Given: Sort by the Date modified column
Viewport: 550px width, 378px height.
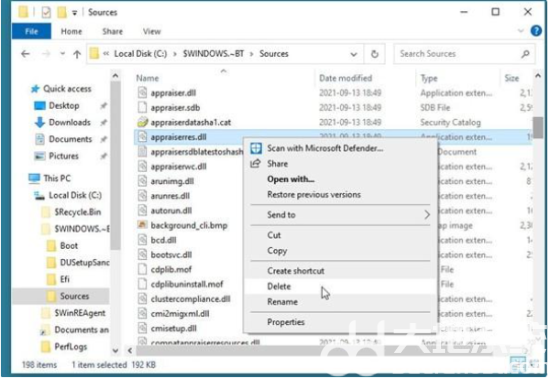Looking at the screenshot, I should 346,78.
